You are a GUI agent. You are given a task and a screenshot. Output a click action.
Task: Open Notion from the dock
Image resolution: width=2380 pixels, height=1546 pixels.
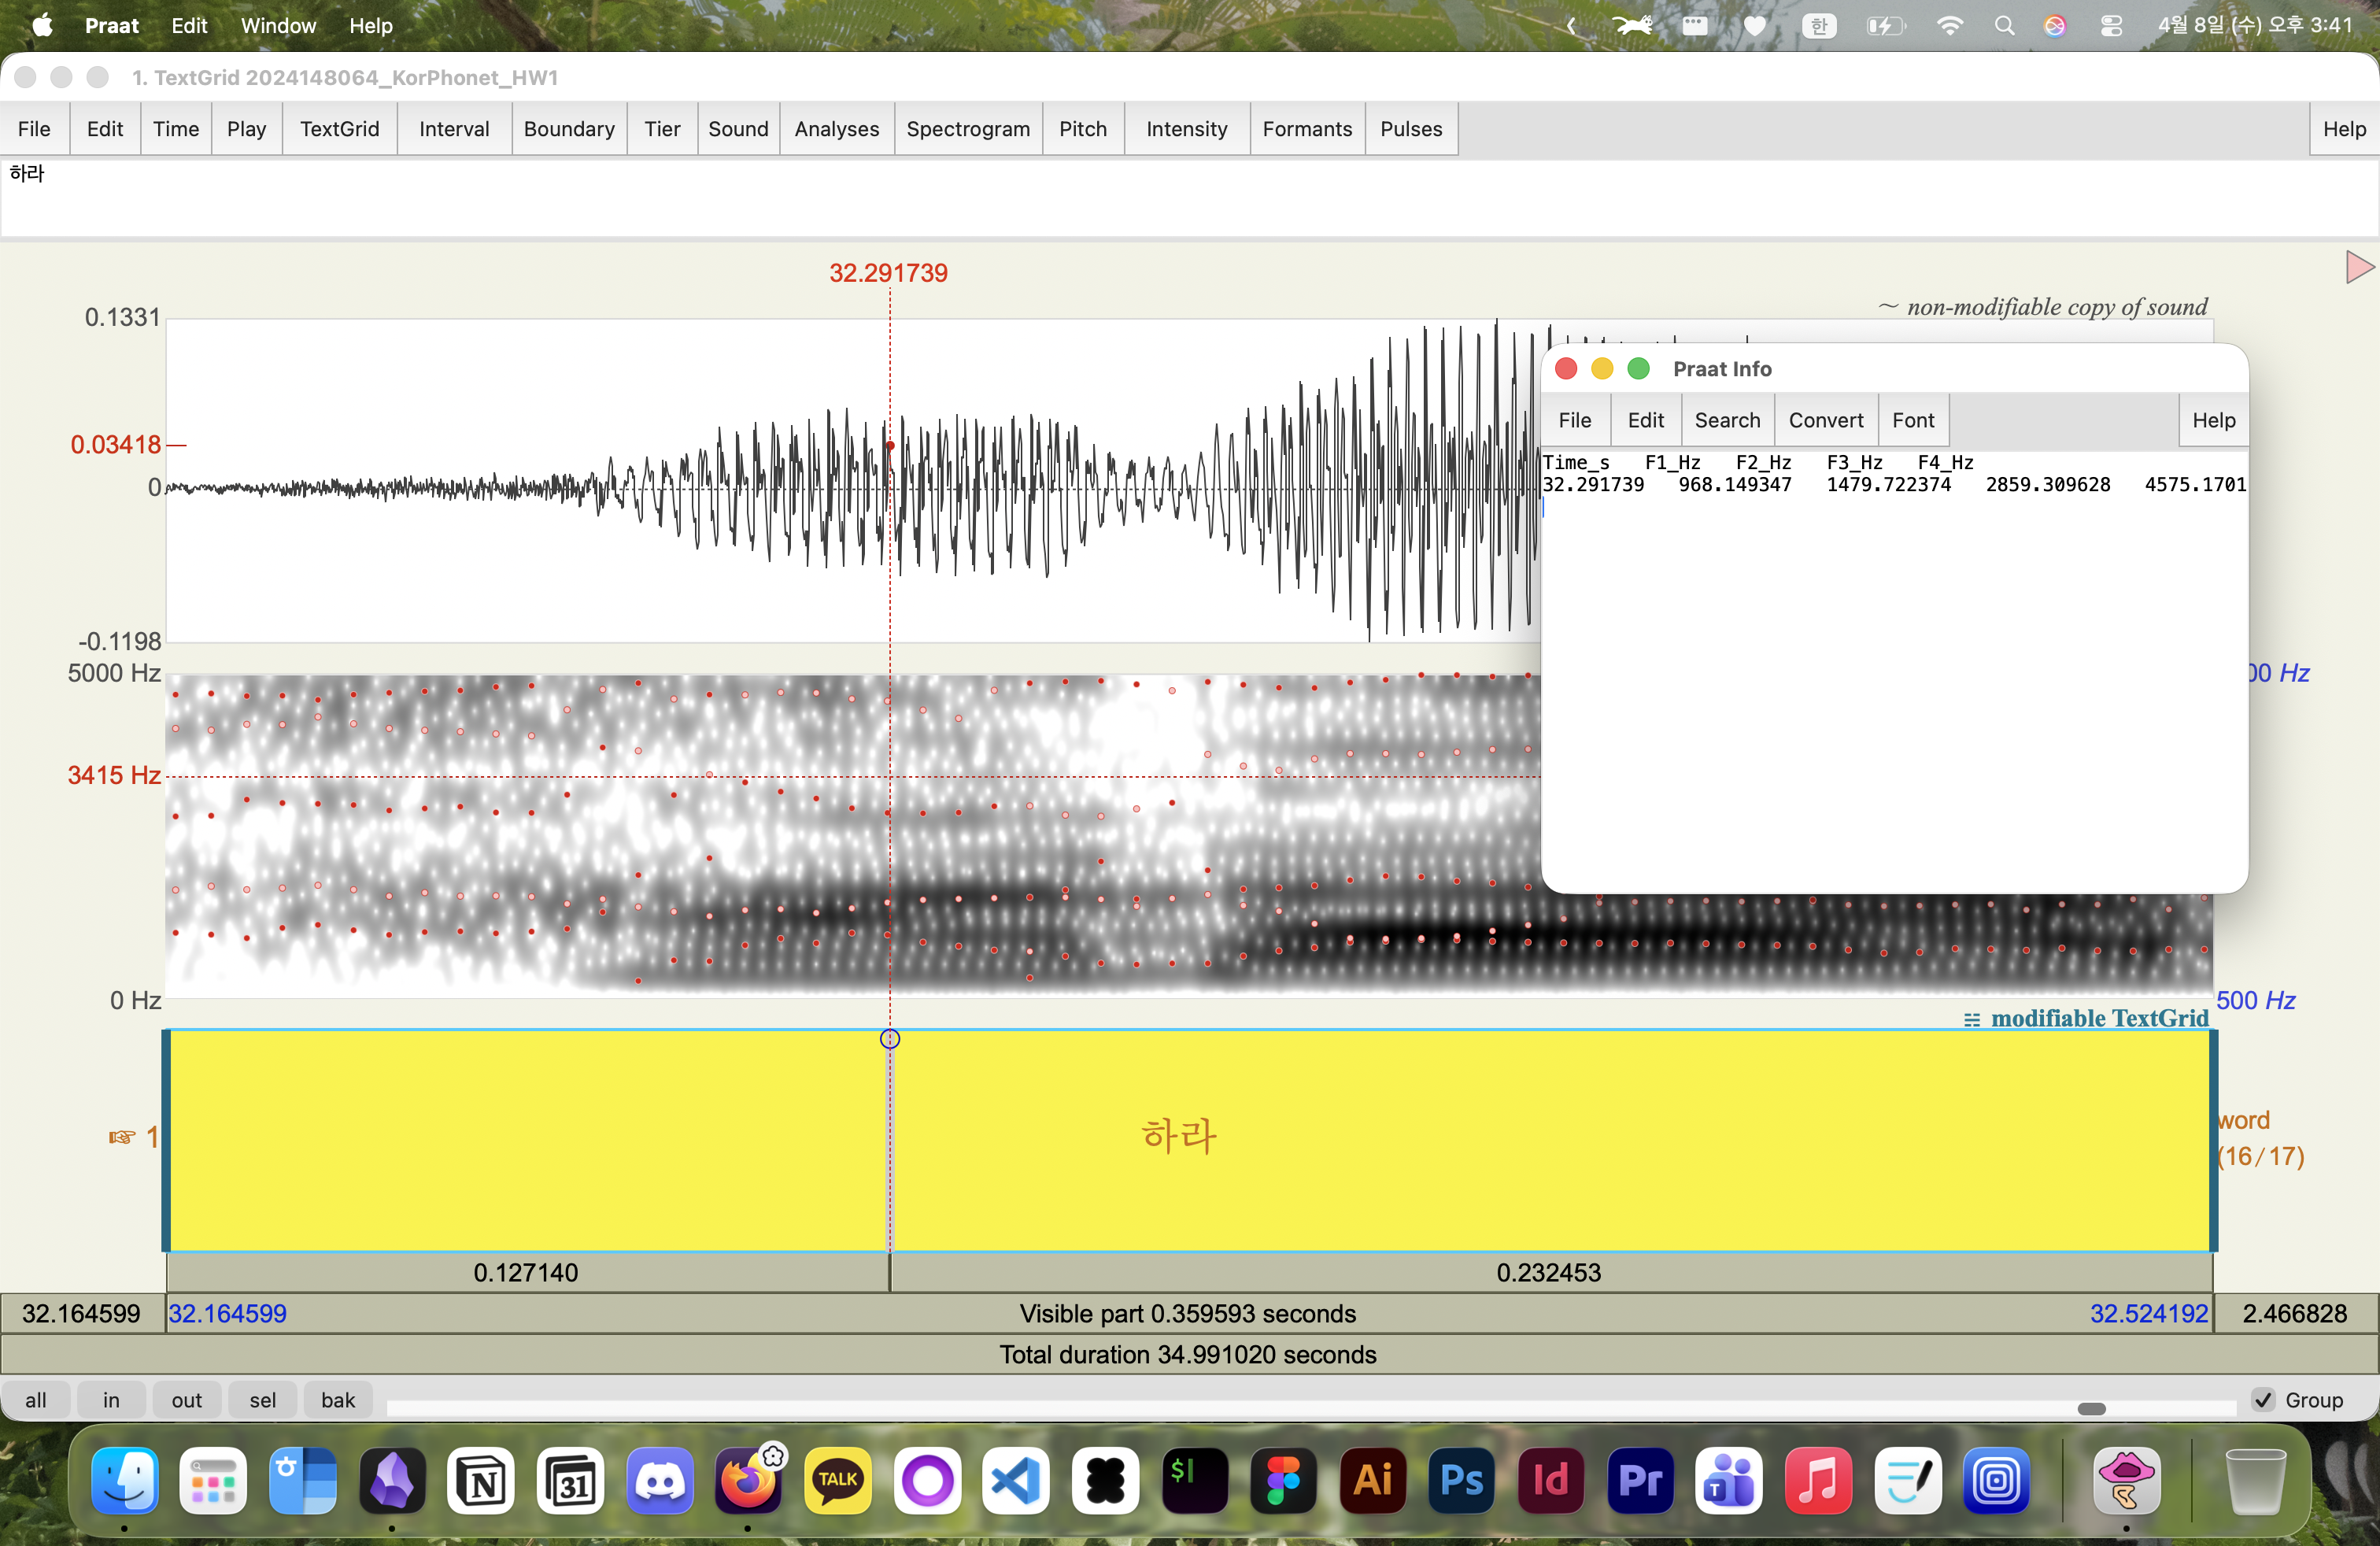coord(482,1481)
